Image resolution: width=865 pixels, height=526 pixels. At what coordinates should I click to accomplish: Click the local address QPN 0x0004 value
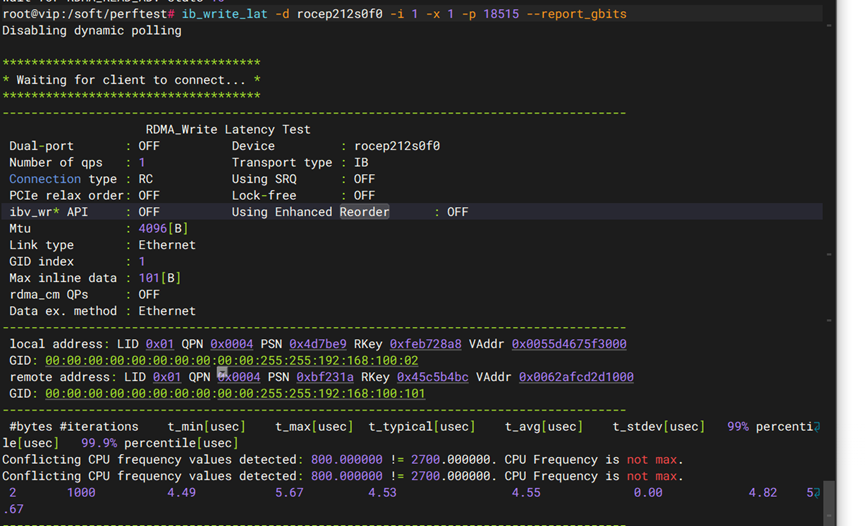231,344
